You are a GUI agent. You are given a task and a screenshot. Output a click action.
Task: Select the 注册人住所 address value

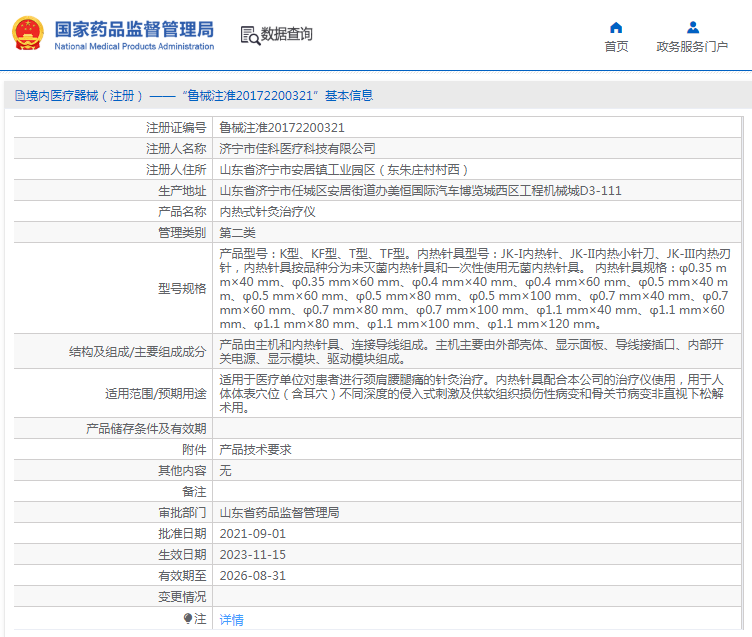pyautogui.click(x=343, y=170)
